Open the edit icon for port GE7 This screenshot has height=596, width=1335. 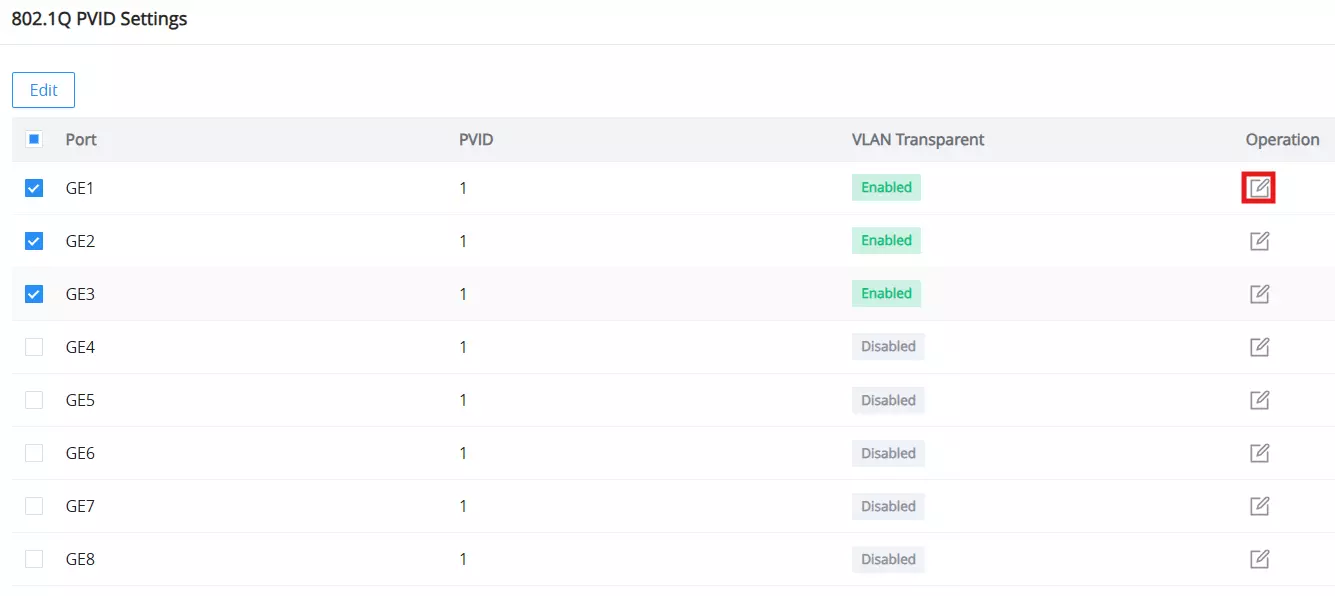click(1259, 506)
